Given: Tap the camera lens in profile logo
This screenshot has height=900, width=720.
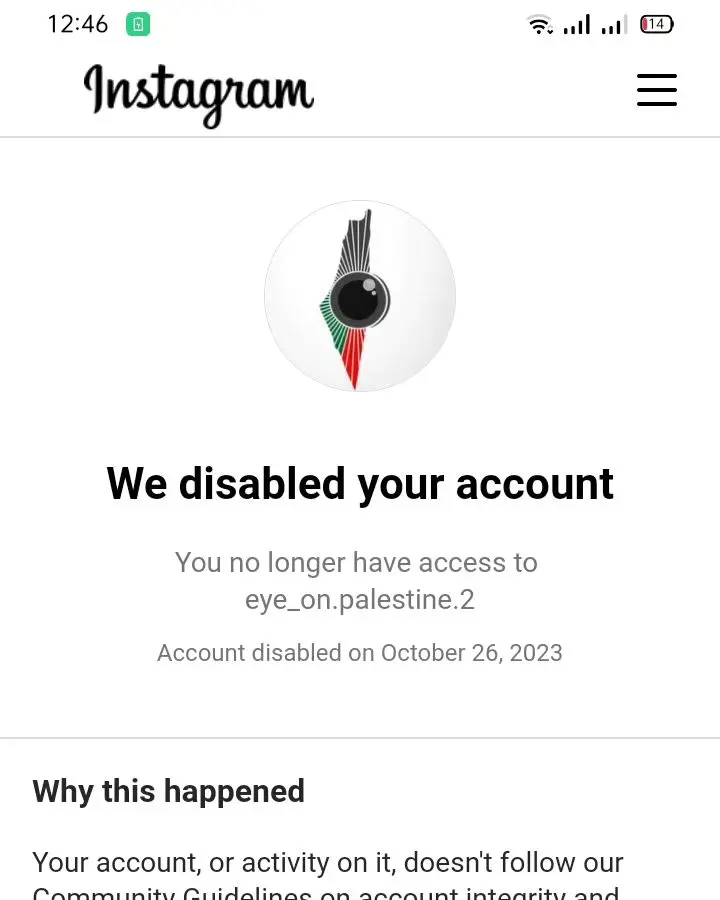Looking at the screenshot, I should [x=360, y=298].
